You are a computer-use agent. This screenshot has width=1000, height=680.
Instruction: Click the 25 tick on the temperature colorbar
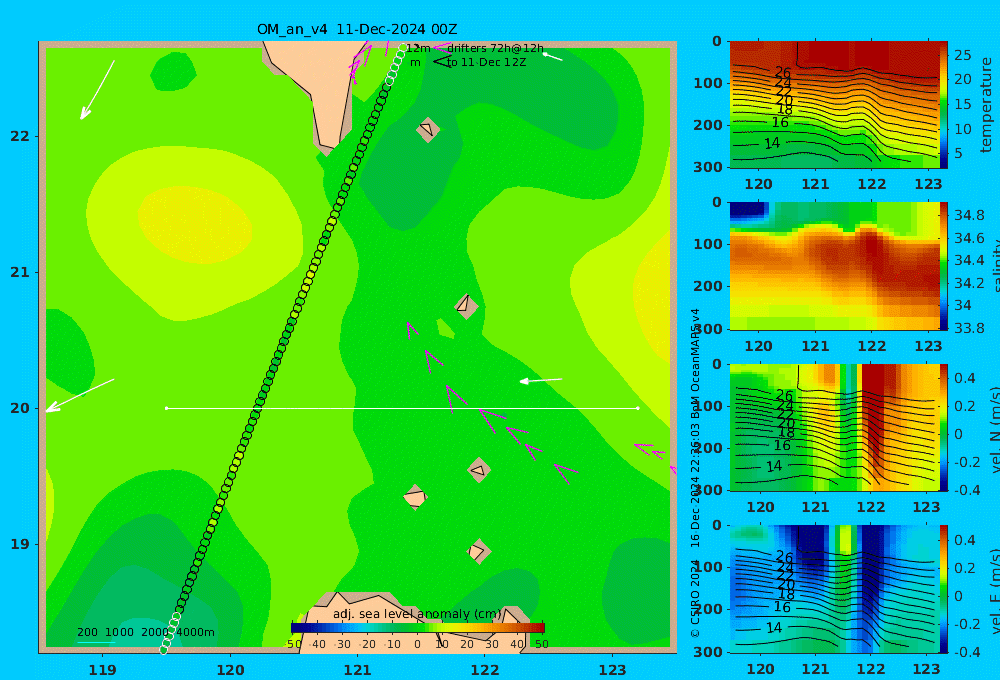[x=962, y=55]
